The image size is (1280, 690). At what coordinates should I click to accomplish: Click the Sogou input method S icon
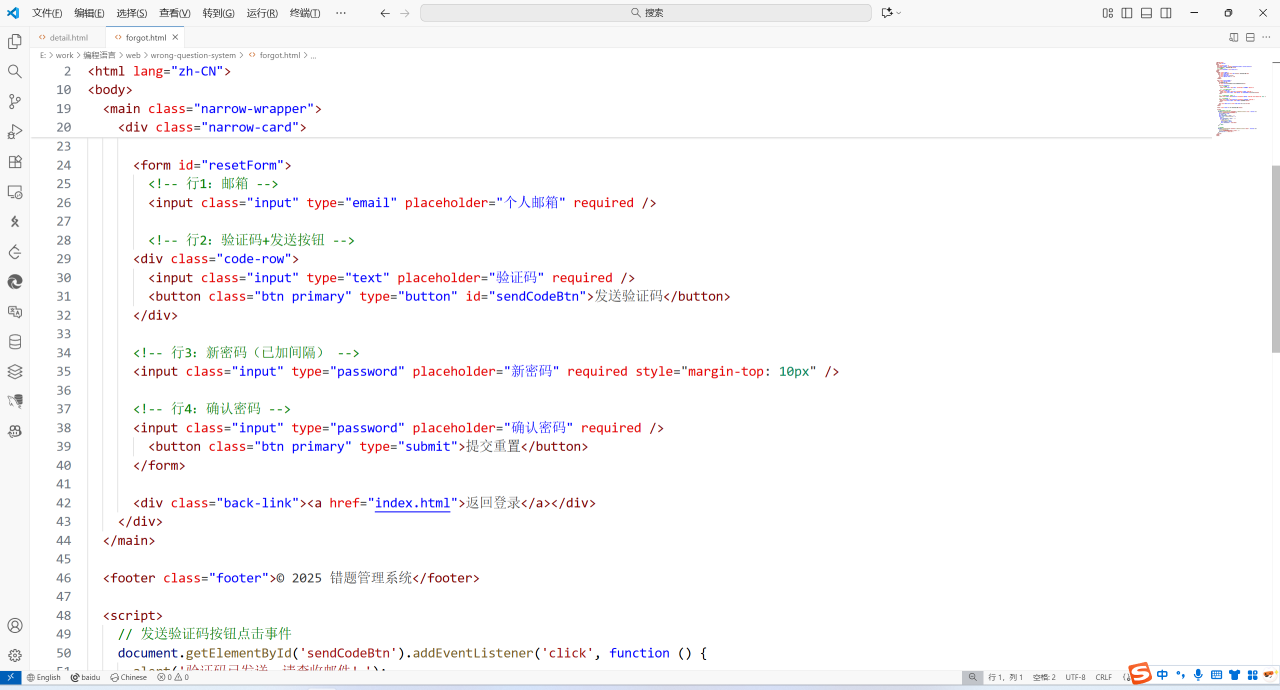pyautogui.click(x=1140, y=674)
